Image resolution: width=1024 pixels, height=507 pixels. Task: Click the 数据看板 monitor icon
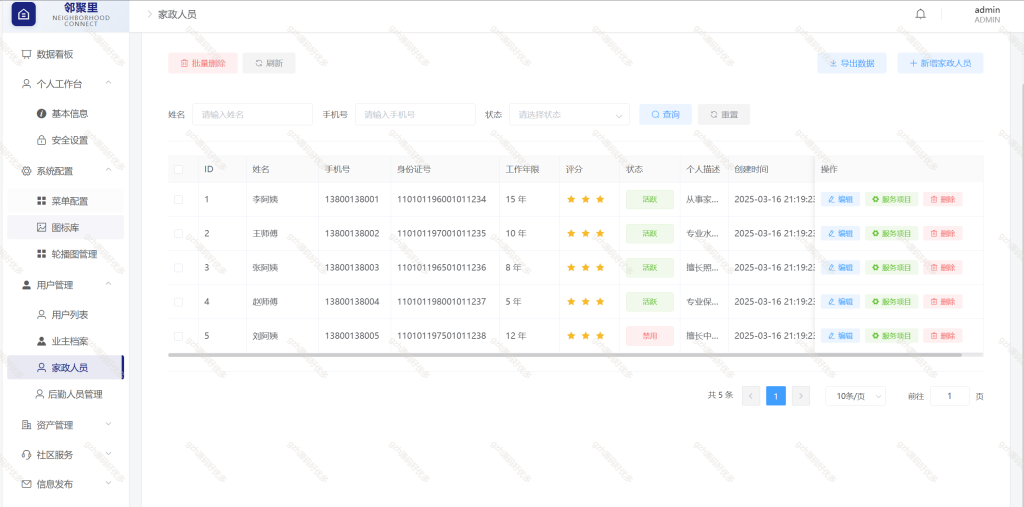[26, 54]
